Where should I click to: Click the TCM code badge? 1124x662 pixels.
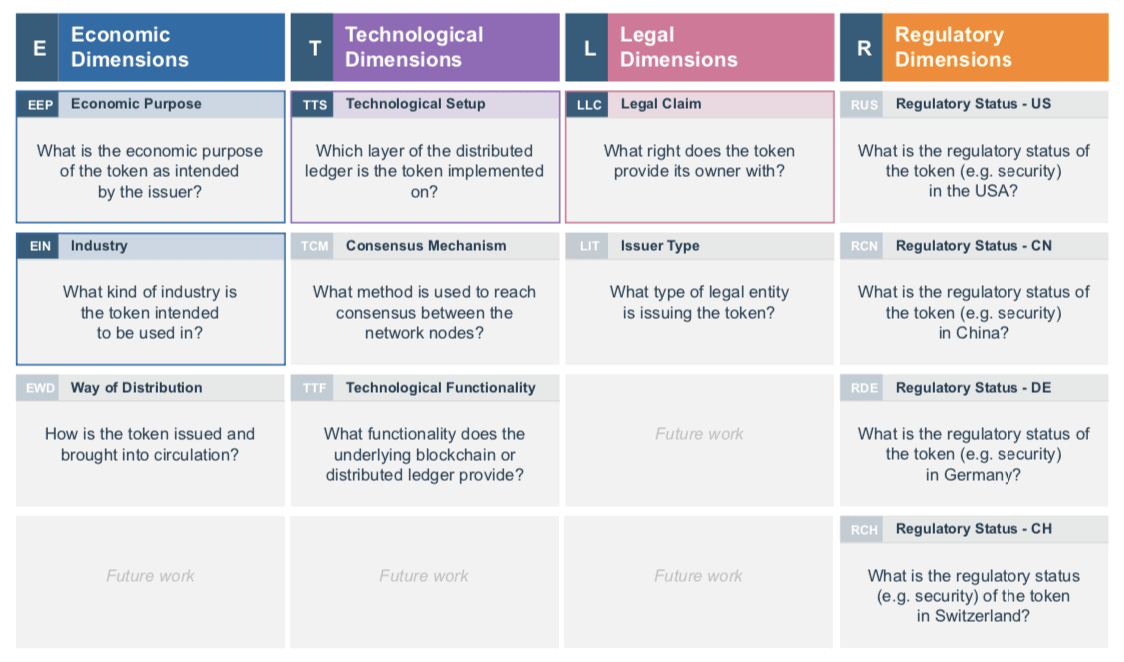314,246
